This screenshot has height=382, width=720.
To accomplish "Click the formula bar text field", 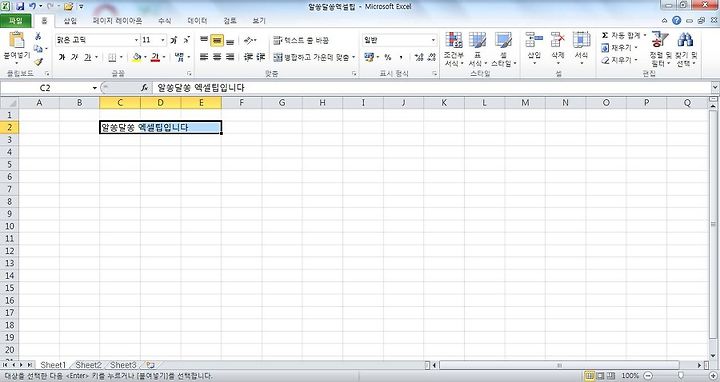I will click(432, 88).
